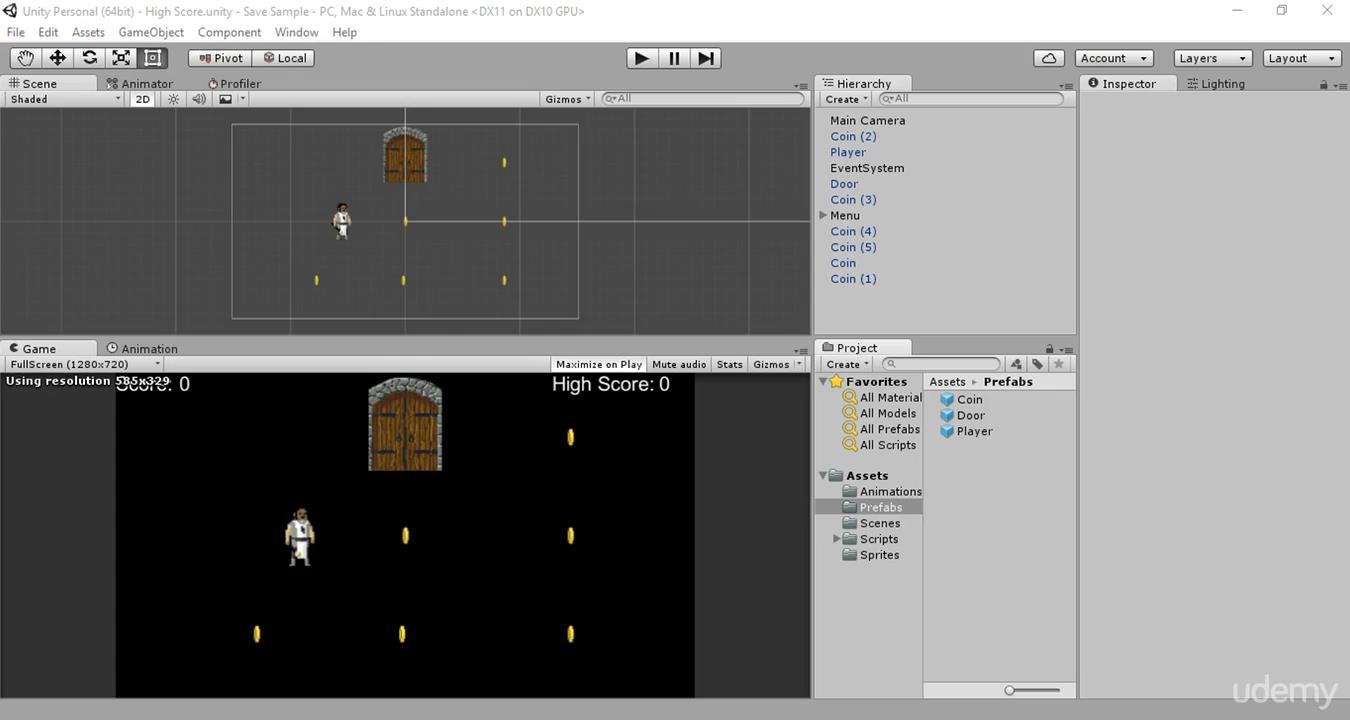The width and height of the screenshot is (1350, 720).
Task: Select the Player prefab in the Prefabs folder
Action: (972, 431)
